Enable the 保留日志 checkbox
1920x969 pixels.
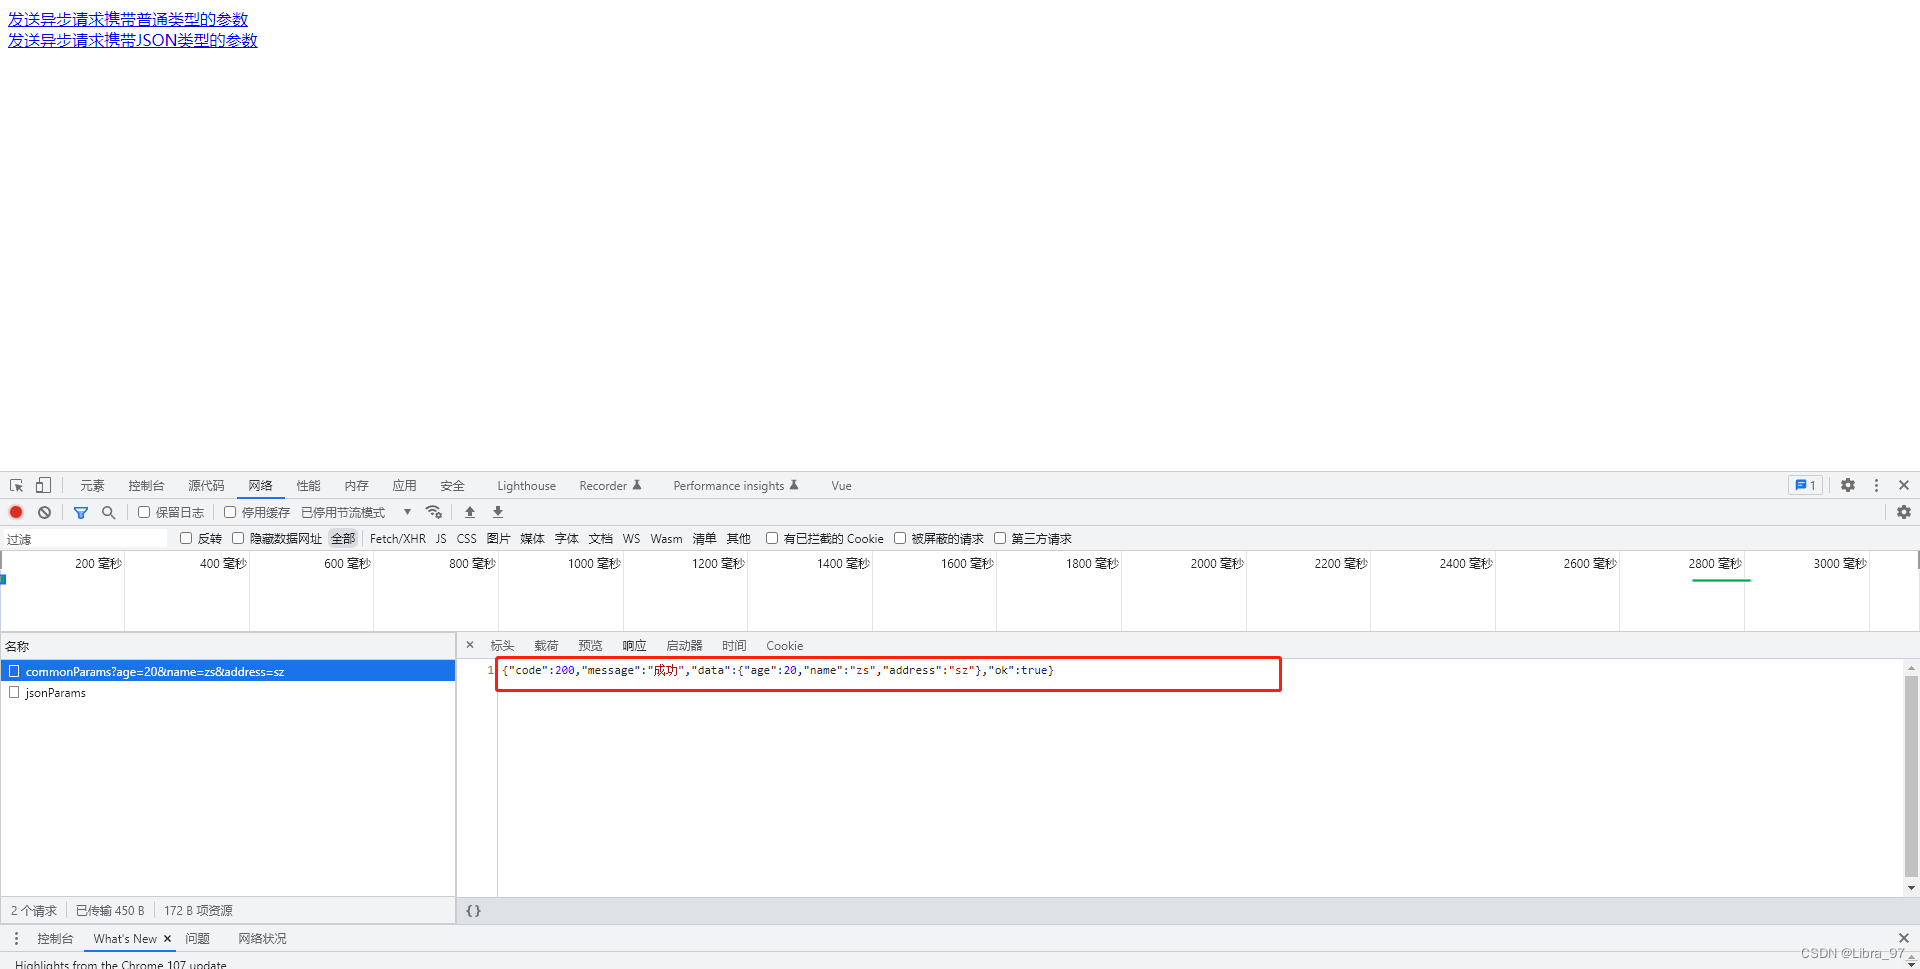(144, 512)
